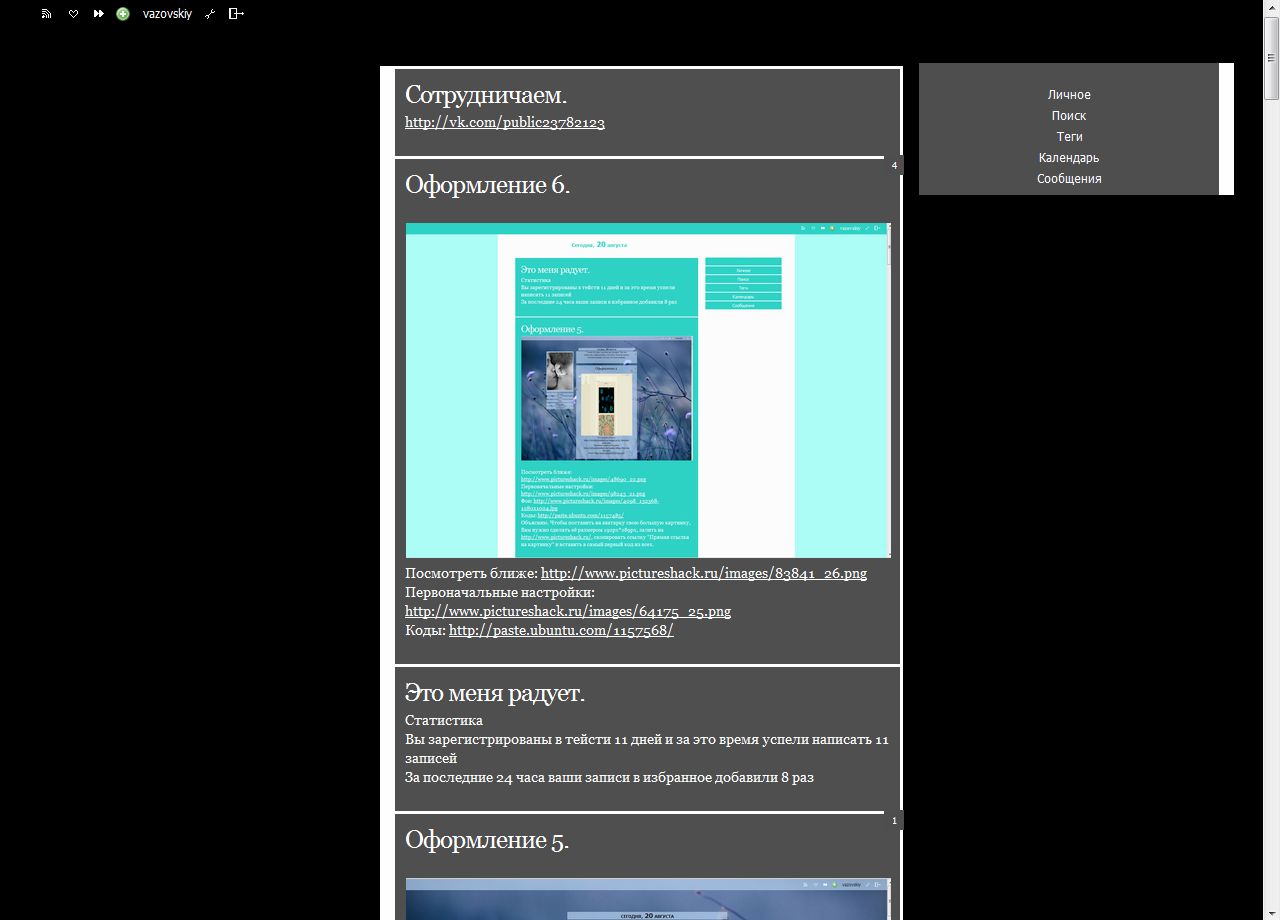
Task: Click the Статистика text line
Action: tap(444, 721)
